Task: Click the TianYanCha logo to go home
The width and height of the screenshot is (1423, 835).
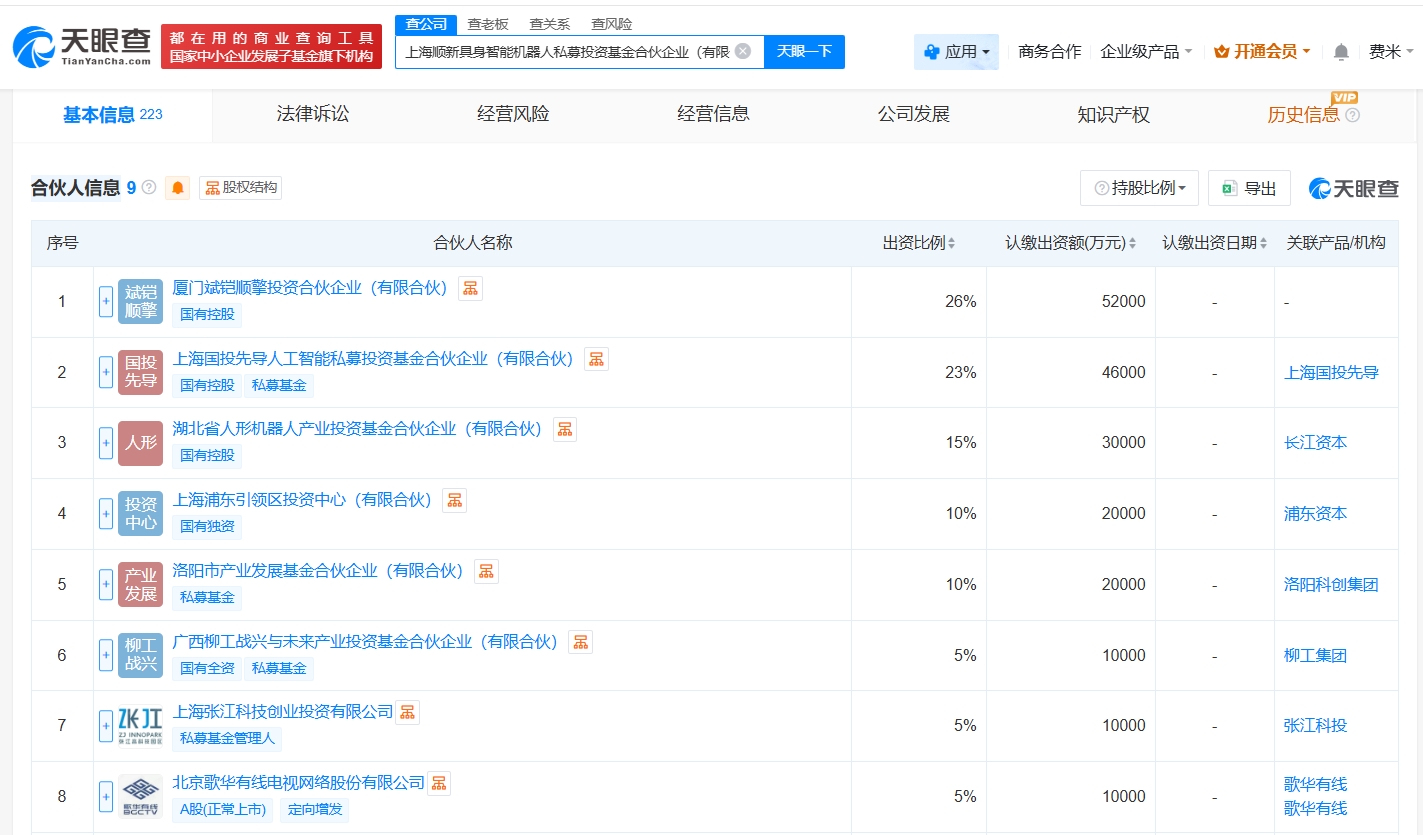Action: (x=82, y=46)
